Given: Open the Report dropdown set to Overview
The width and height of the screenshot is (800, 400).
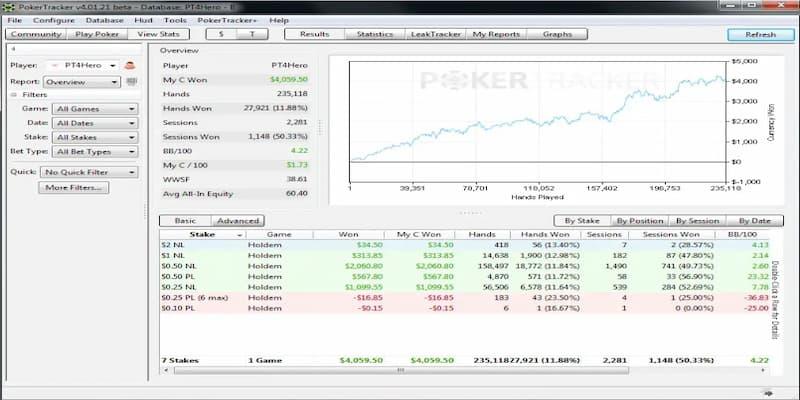Looking at the screenshot, I should [x=82, y=82].
